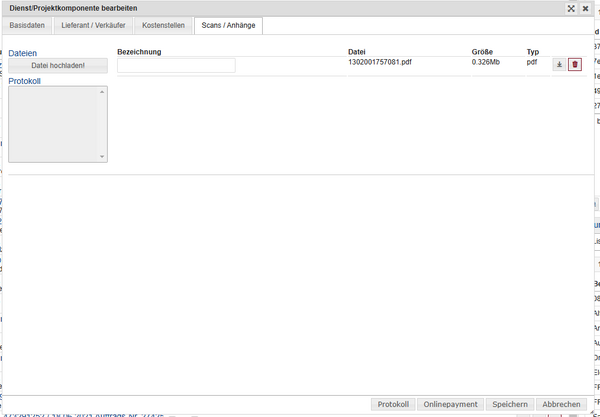This screenshot has height=417, width=600.
Task: Click into the Bezeichnung text field
Action: pyautogui.click(x=176, y=65)
